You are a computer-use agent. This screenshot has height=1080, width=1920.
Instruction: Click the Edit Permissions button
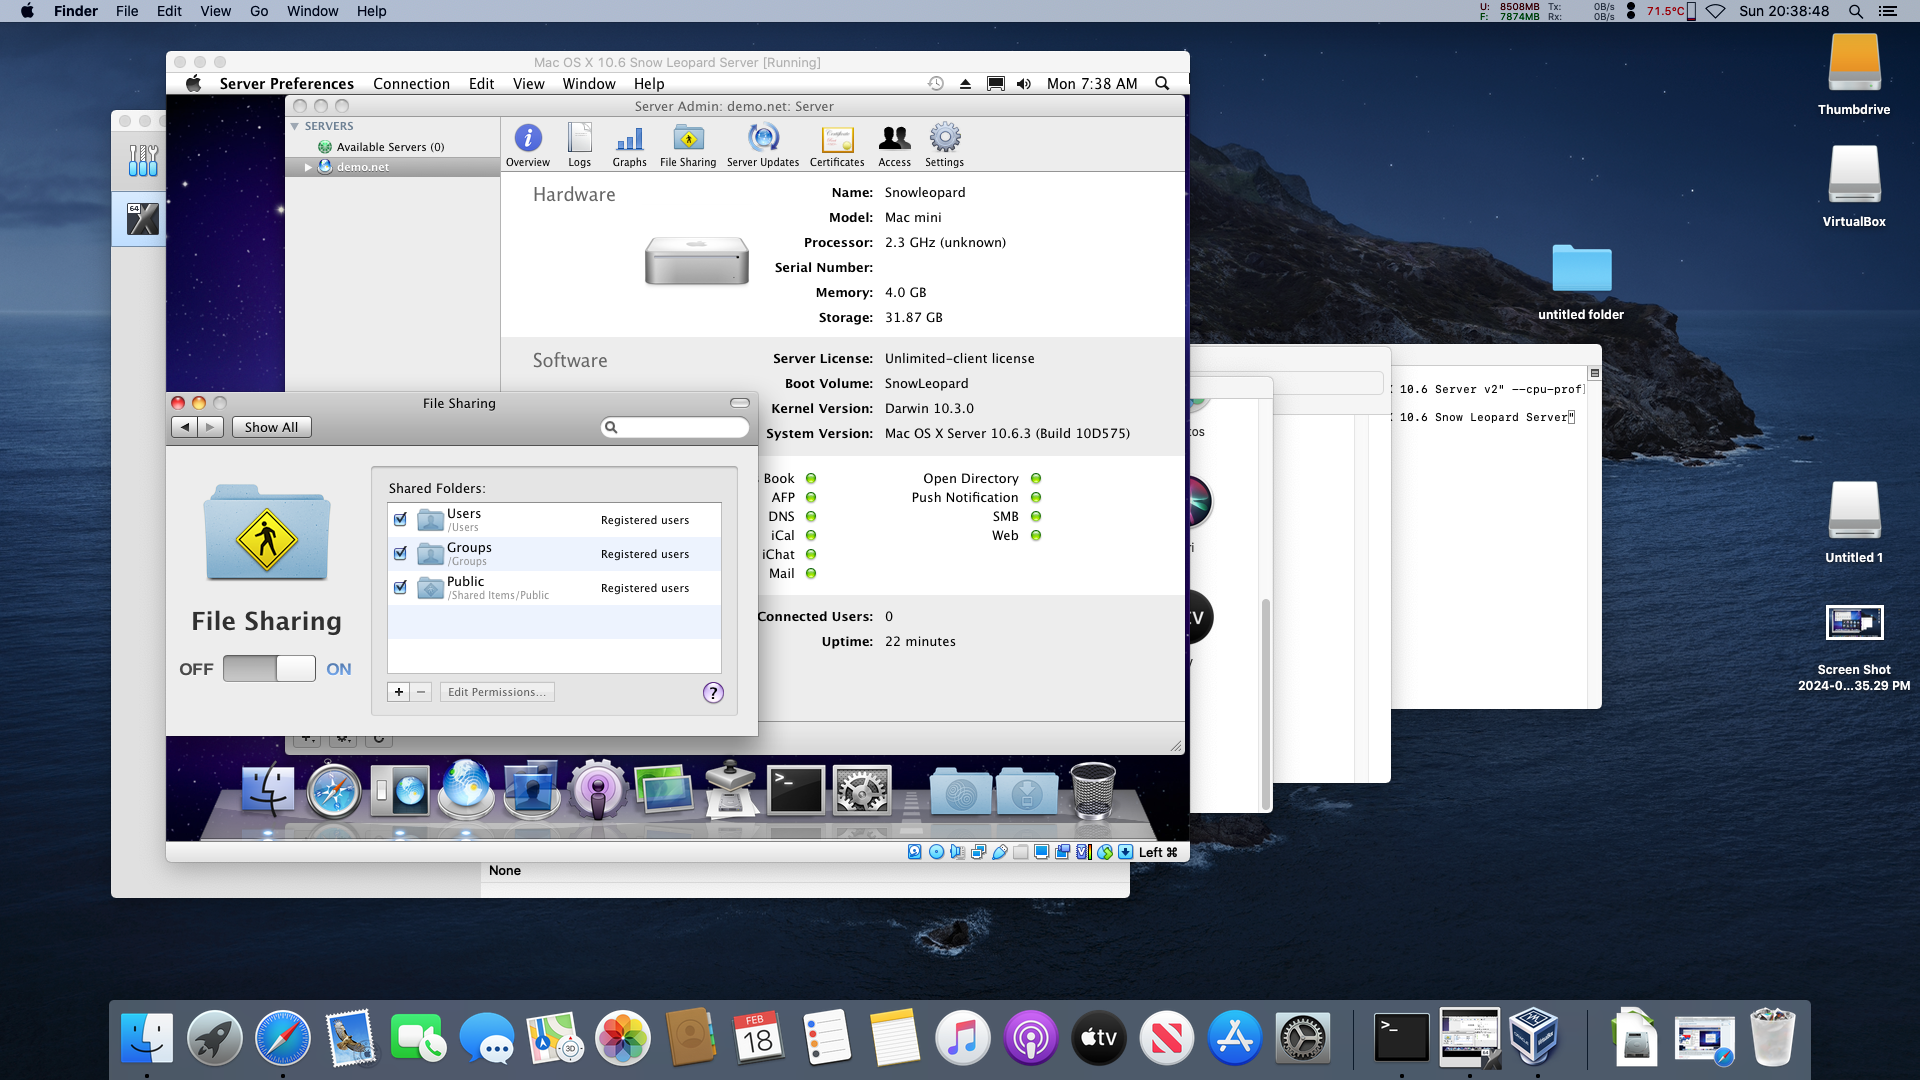(x=497, y=692)
